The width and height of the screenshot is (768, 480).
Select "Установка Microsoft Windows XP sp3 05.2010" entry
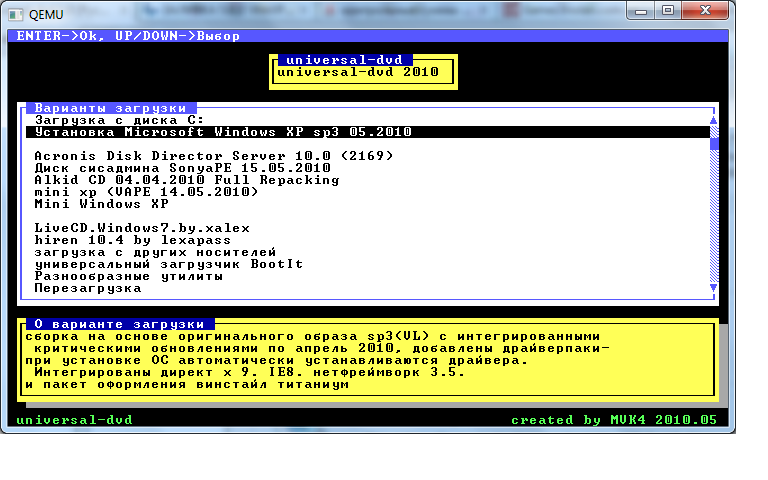[x=223, y=132]
